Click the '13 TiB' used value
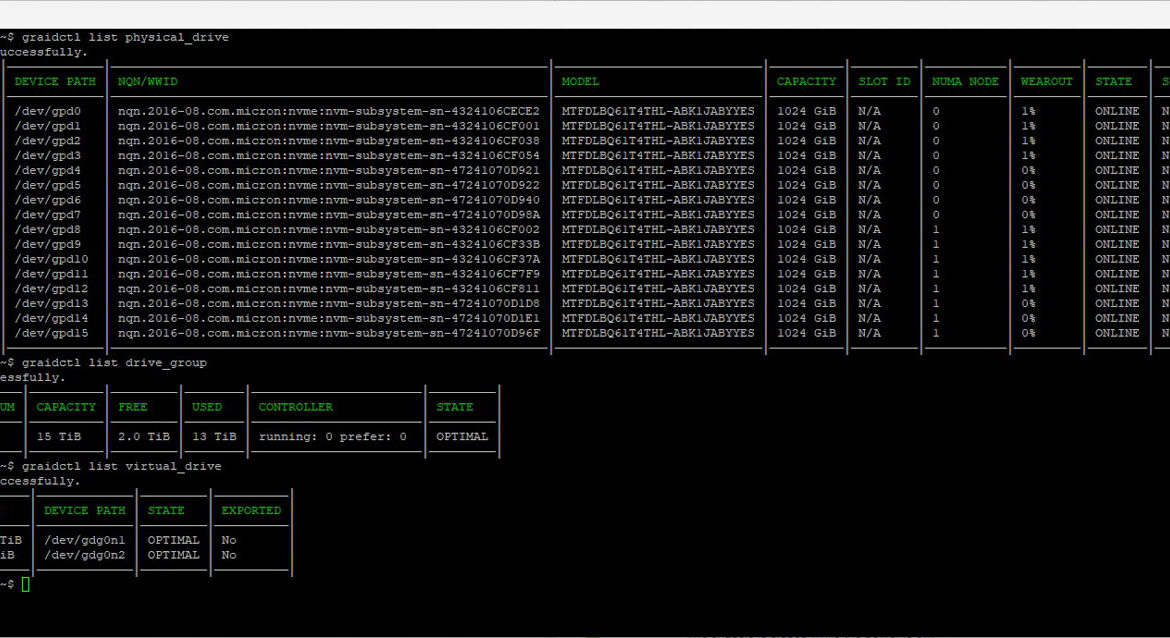The height and width of the screenshot is (638, 1170). pyautogui.click(x=214, y=437)
